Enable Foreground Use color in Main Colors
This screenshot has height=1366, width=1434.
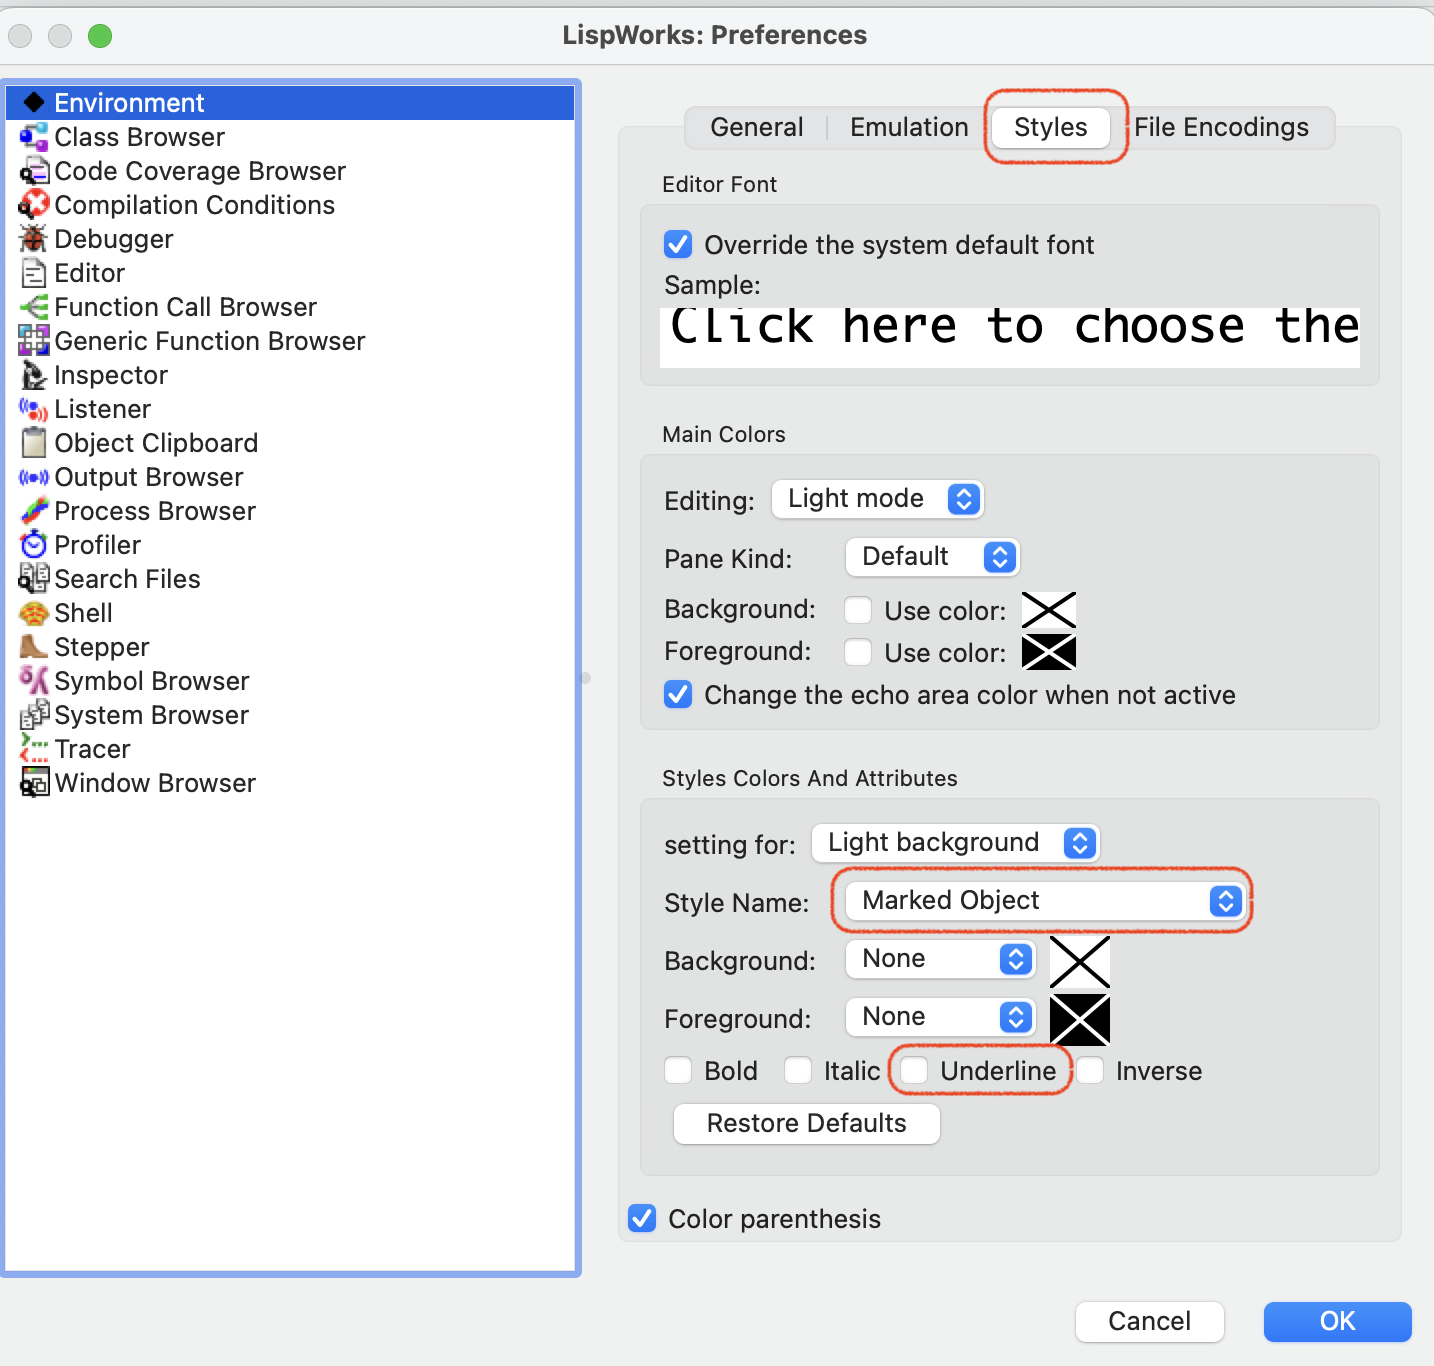pos(858,652)
